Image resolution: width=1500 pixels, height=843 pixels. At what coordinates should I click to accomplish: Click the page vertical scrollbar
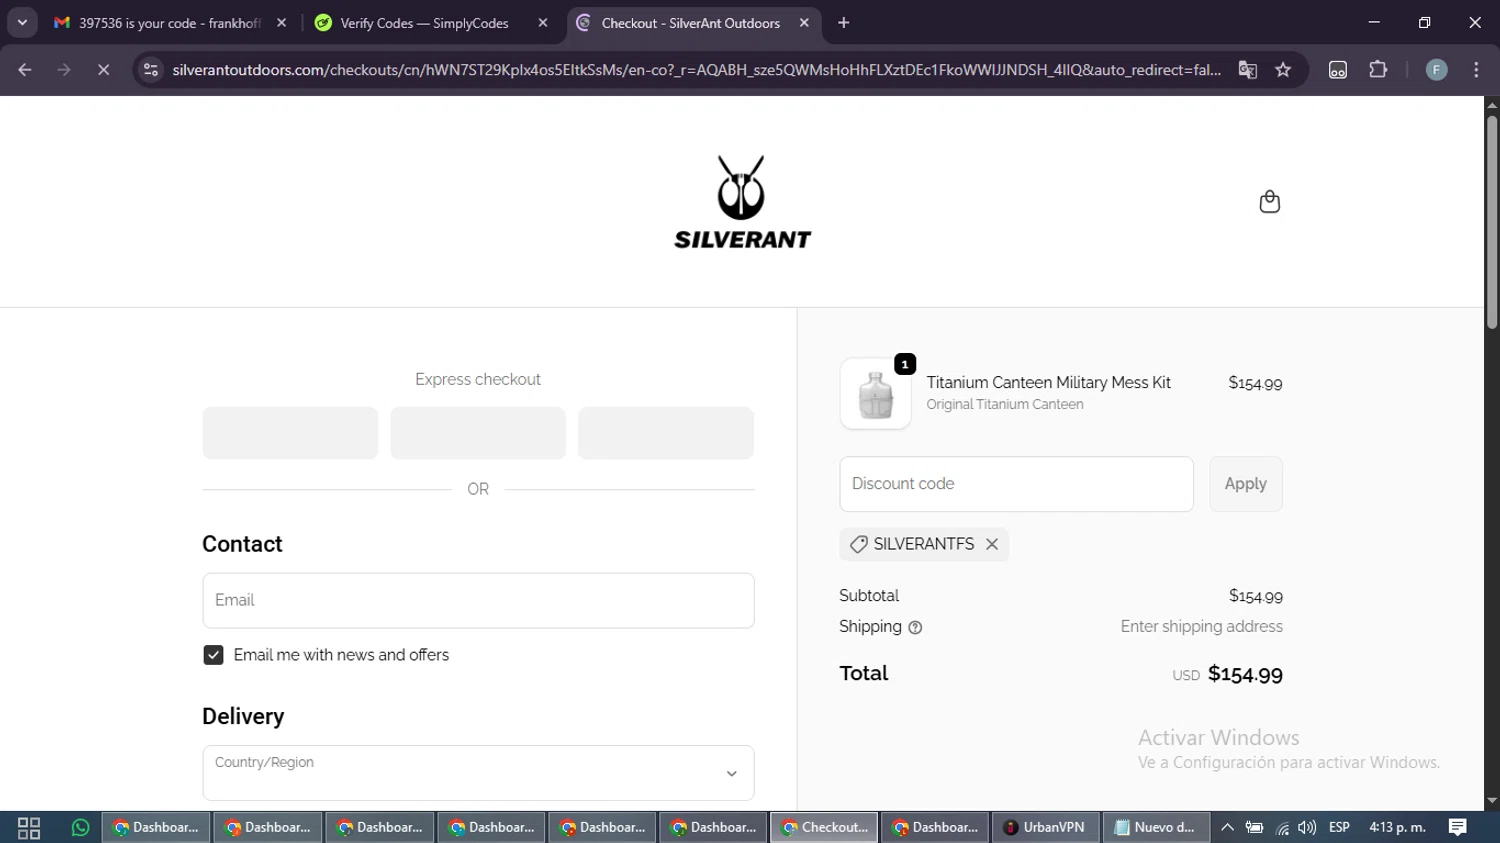tap(1492, 222)
